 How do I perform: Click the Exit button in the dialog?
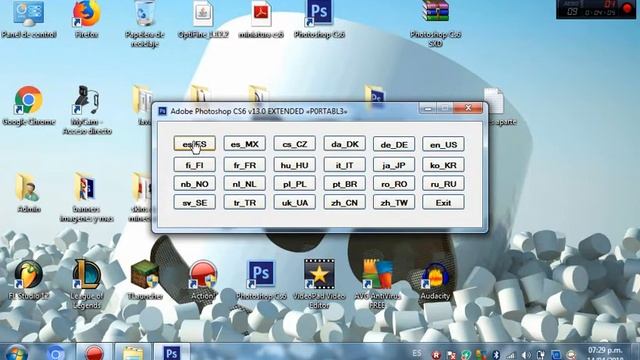pos(443,202)
